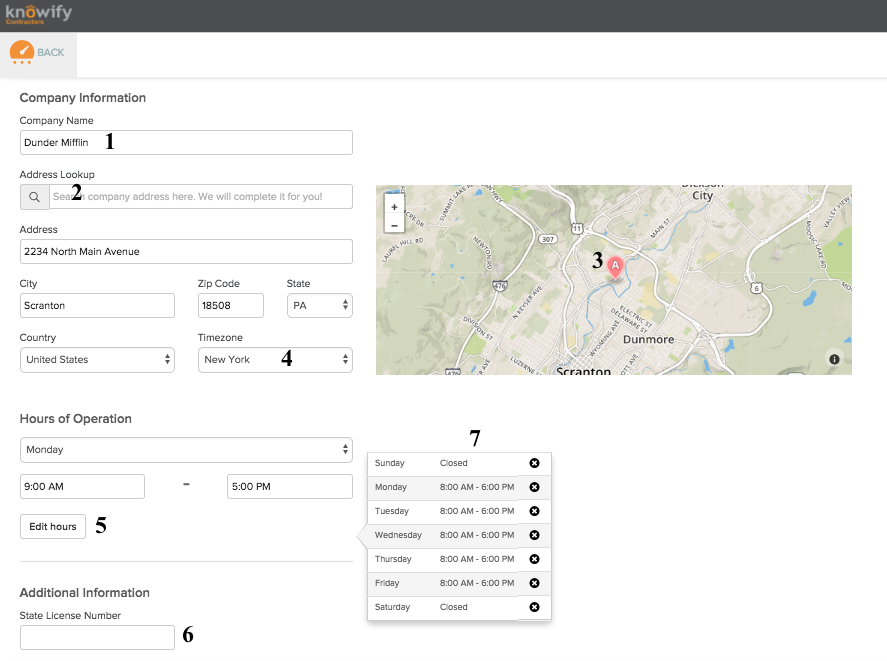
Task: Open the day dropdown showing Monday
Action: coord(186,450)
